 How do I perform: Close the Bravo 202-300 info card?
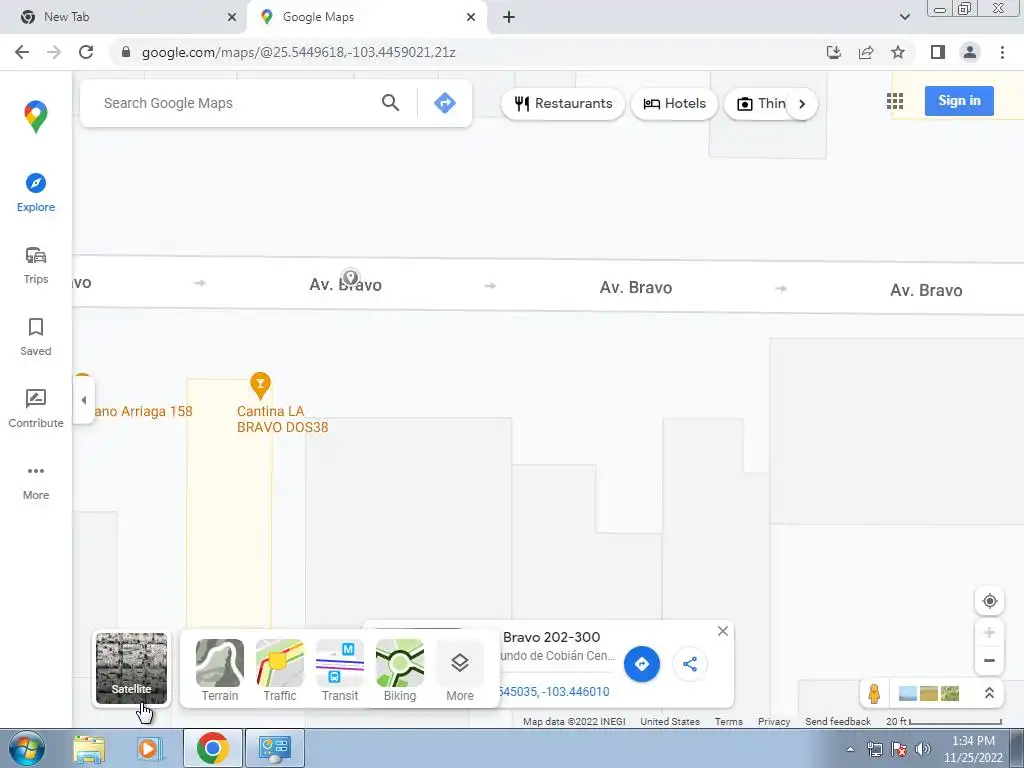pyautogui.click(x=722, y=631)
